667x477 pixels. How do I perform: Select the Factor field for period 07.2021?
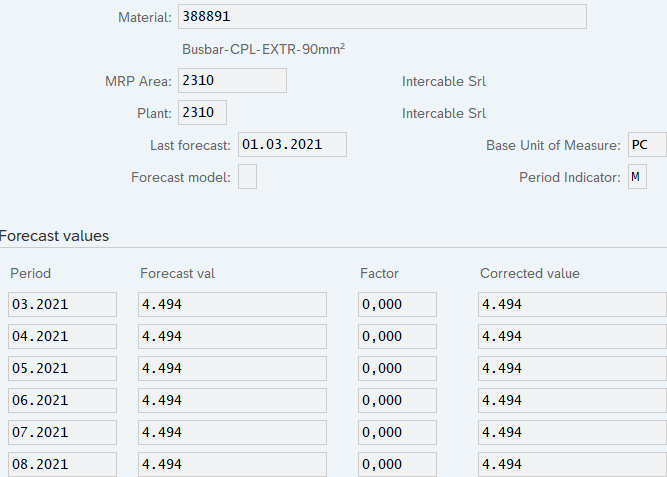(397, 433)
